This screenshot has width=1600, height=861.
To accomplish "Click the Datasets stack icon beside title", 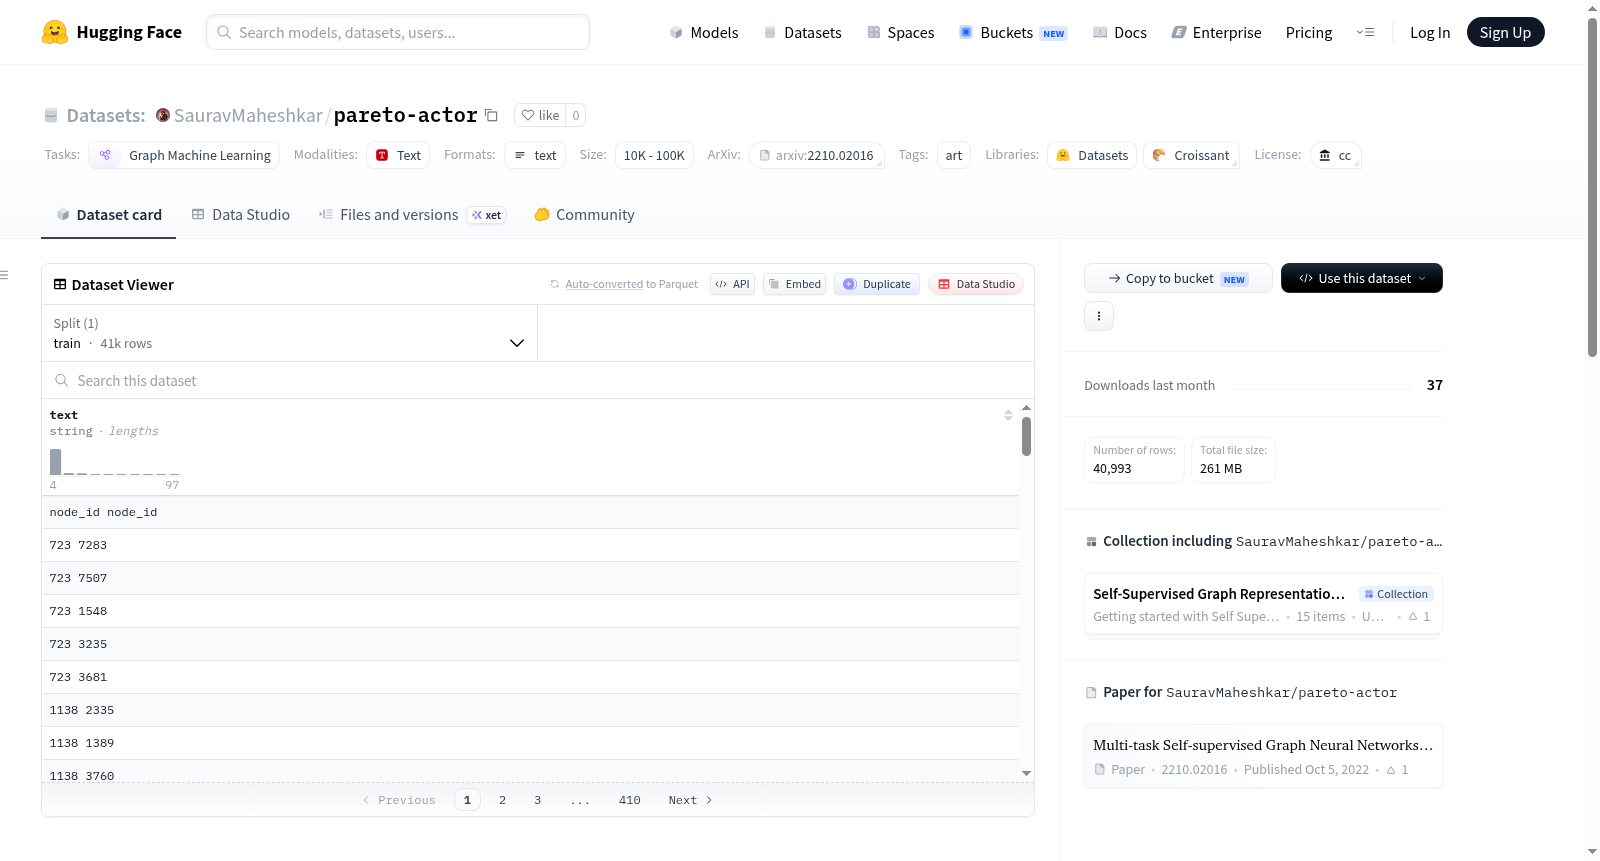I will click(x=51, y=115).
